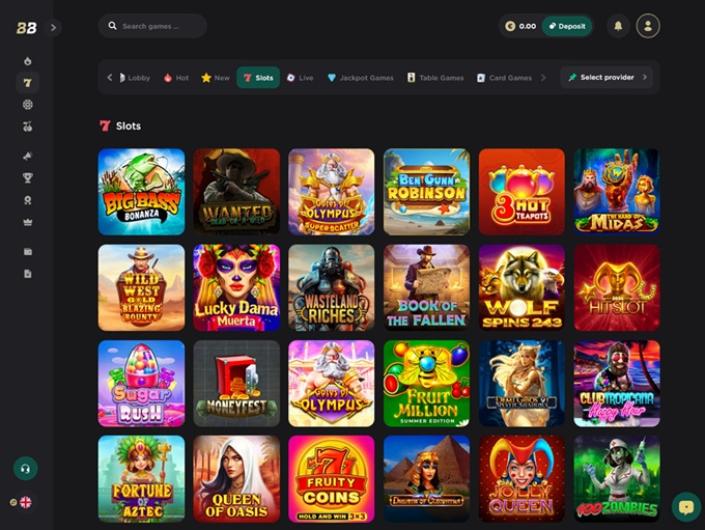Click the cherries icon in sidebar
This screenshot has height=530, width=705.
click(28, 127)
